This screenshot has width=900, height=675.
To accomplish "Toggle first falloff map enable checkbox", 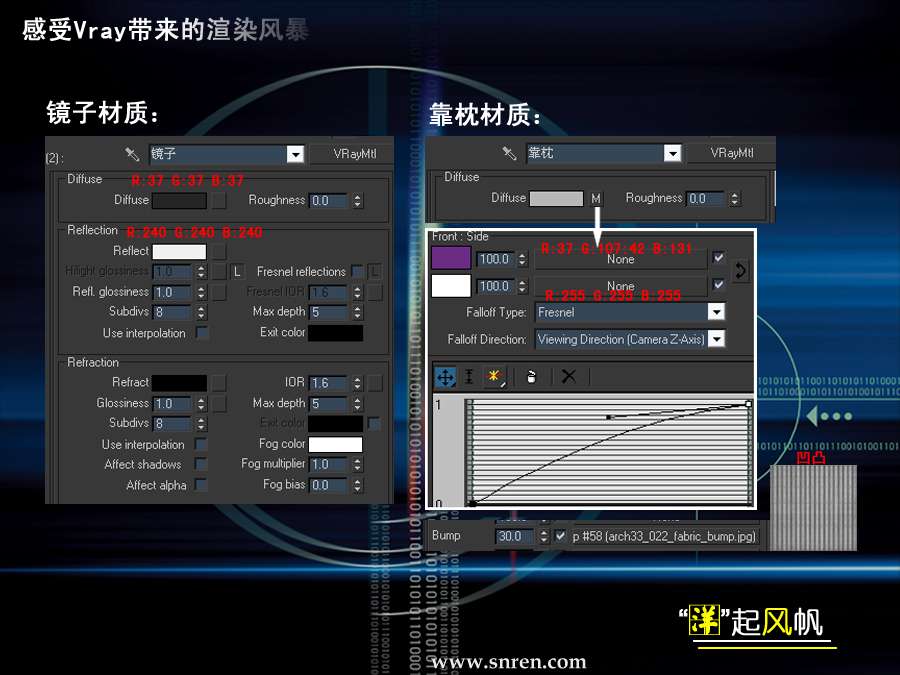I will (x=718, y=257).
